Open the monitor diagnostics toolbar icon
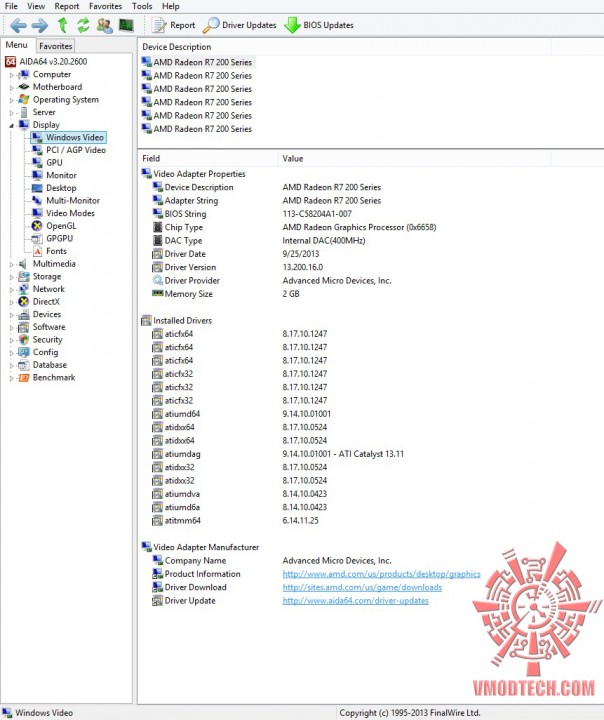 point(126,25)
